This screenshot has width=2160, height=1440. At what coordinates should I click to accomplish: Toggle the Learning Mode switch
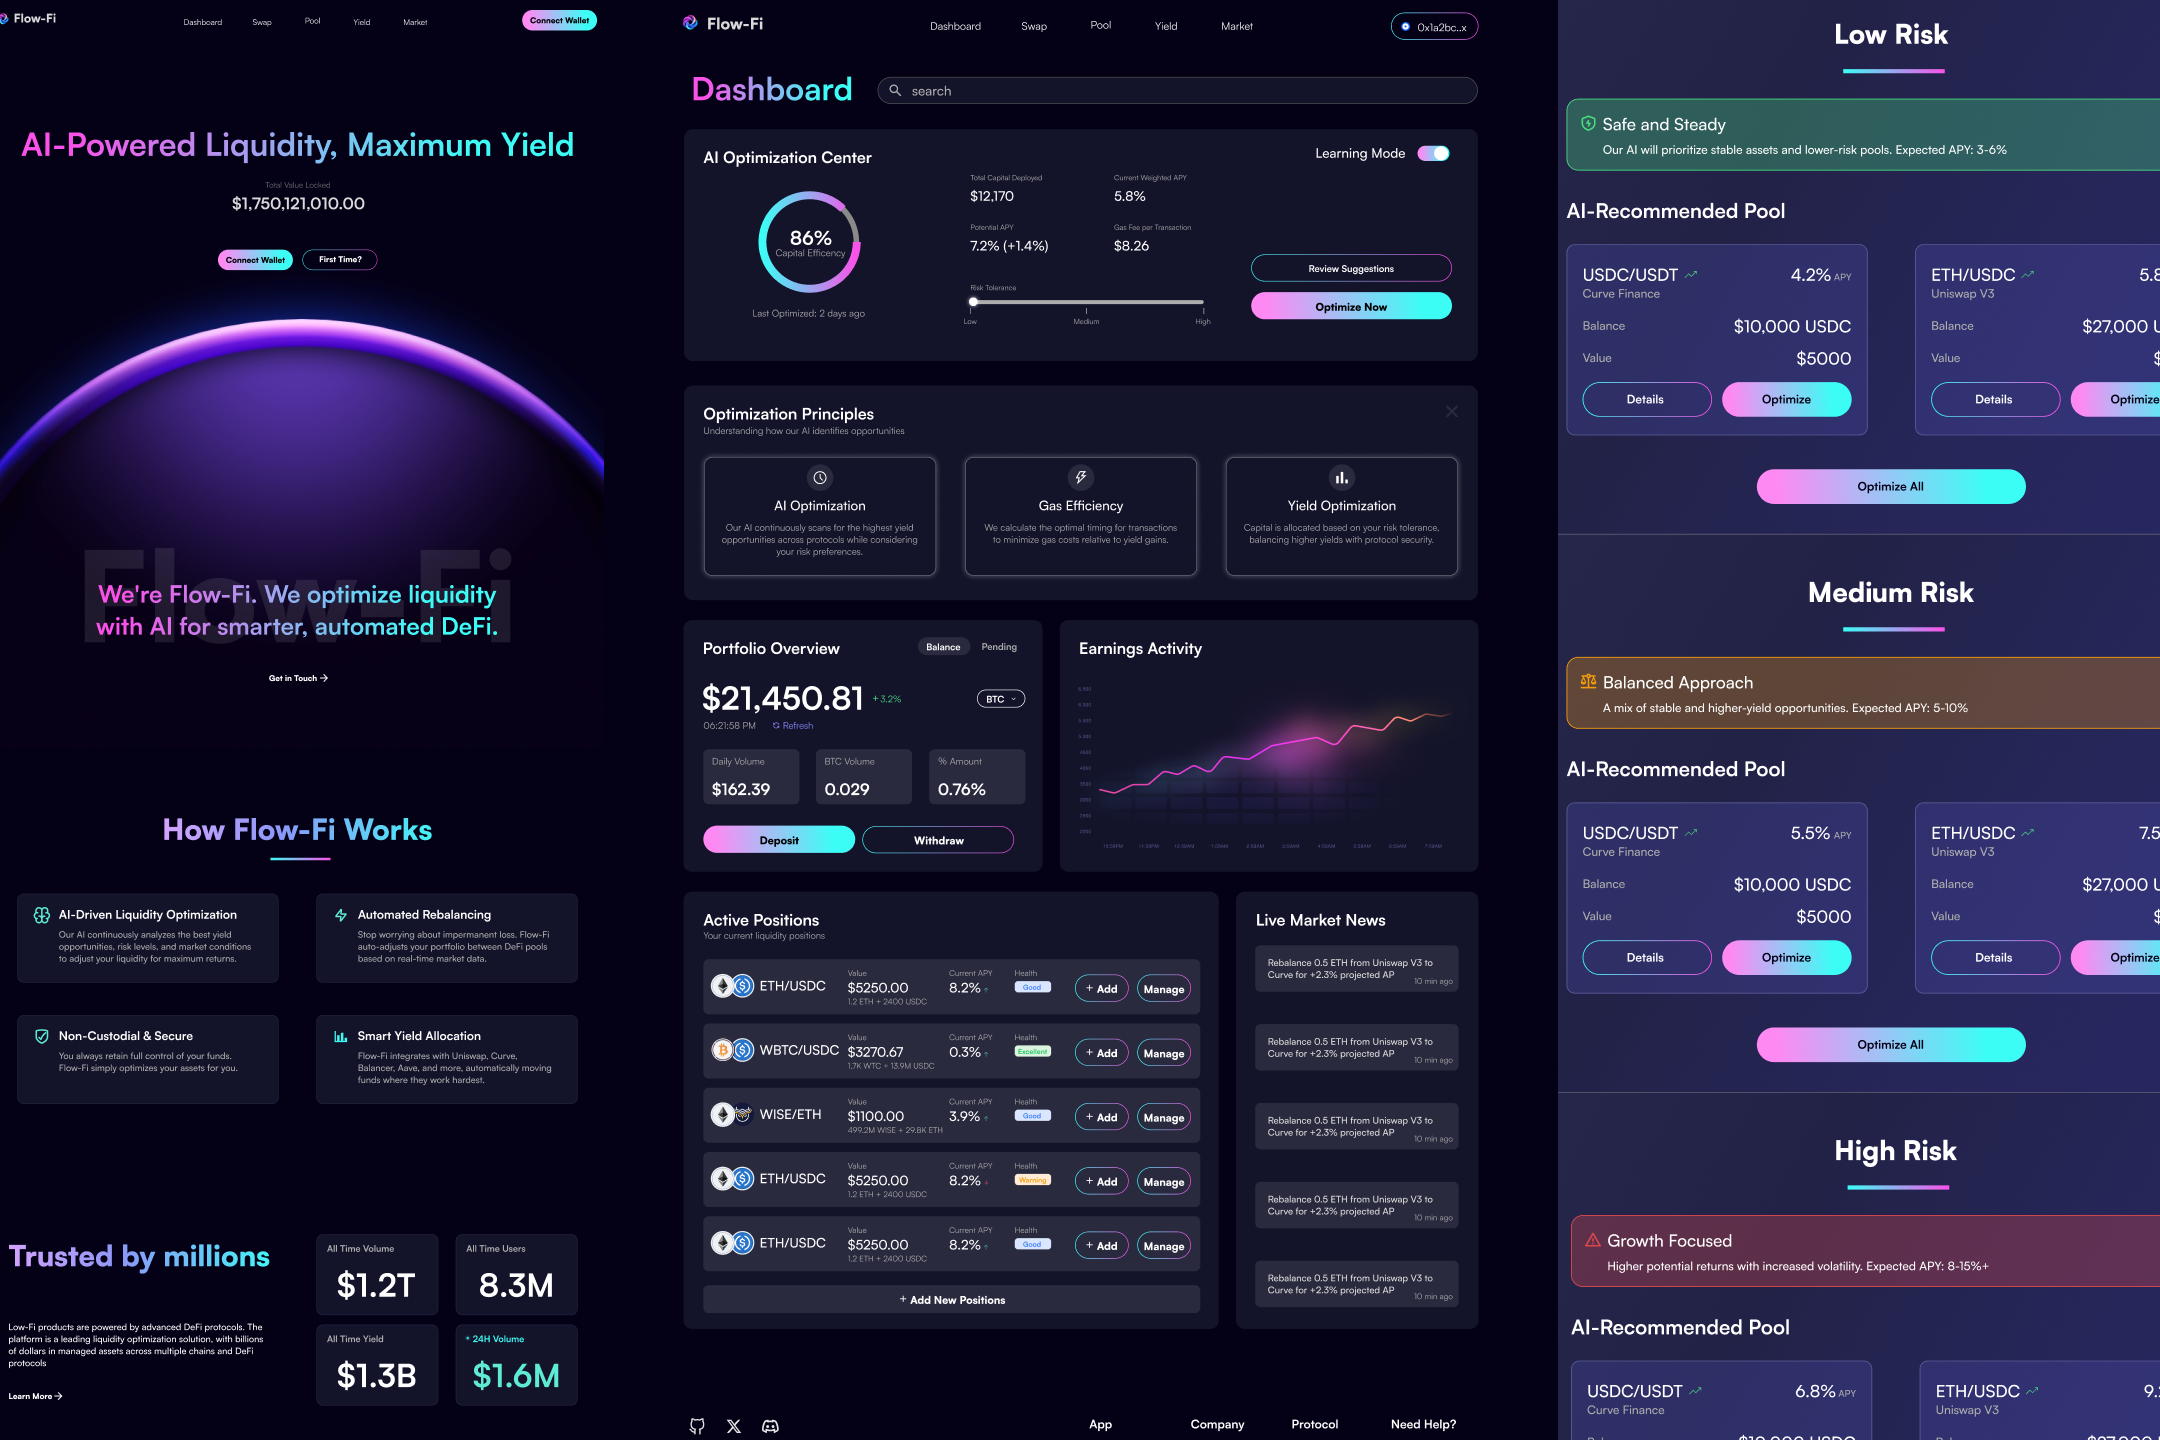pos(1433,153)
